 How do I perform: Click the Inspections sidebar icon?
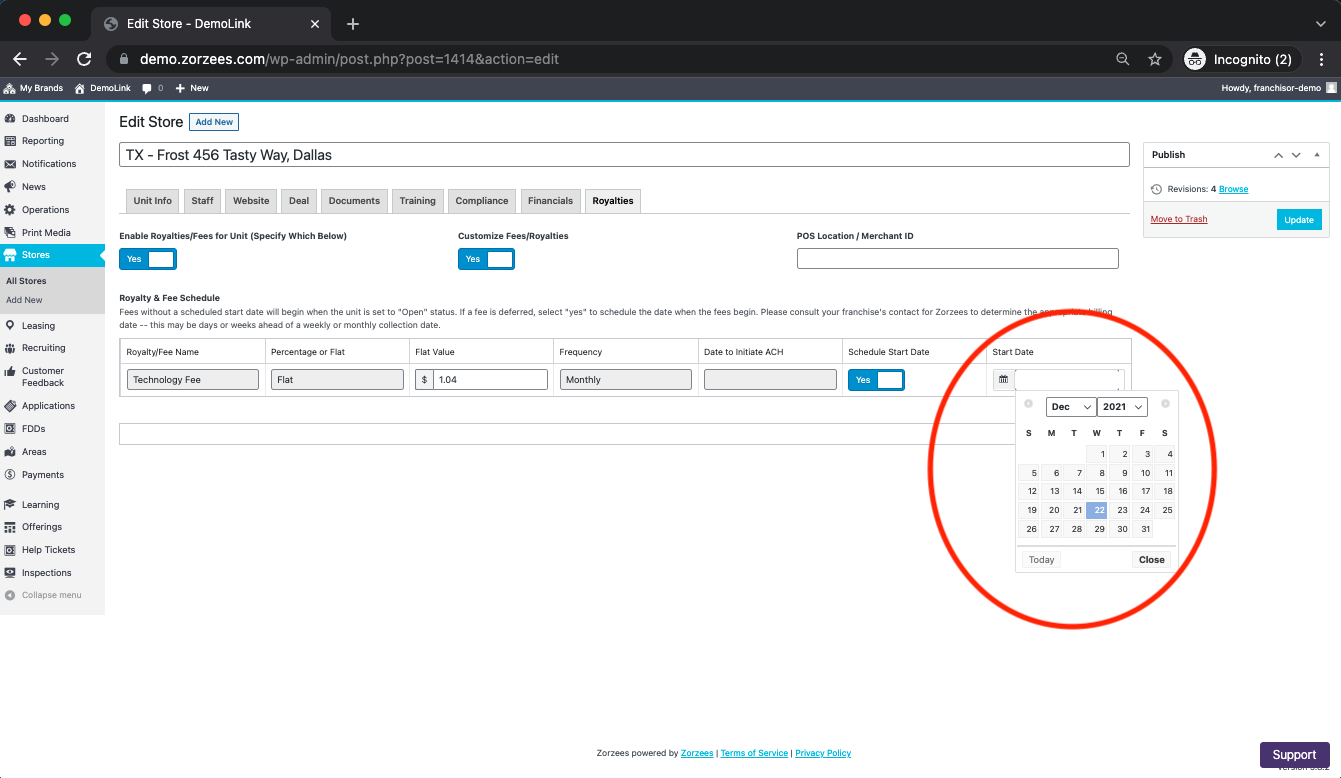pos(45,572)
